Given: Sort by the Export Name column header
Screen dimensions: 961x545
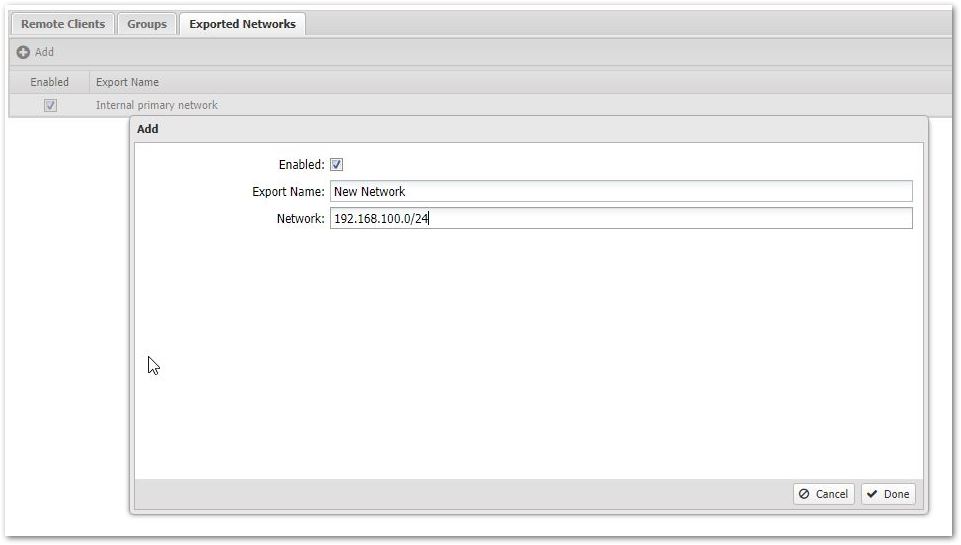Looking at the screenshot, I should click(127, 82).
